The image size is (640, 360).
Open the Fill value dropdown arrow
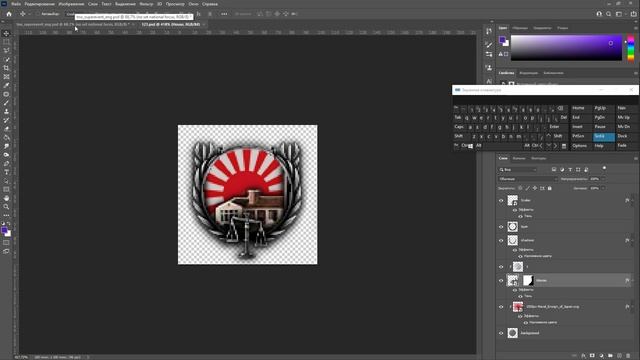[x=603, y=188]
